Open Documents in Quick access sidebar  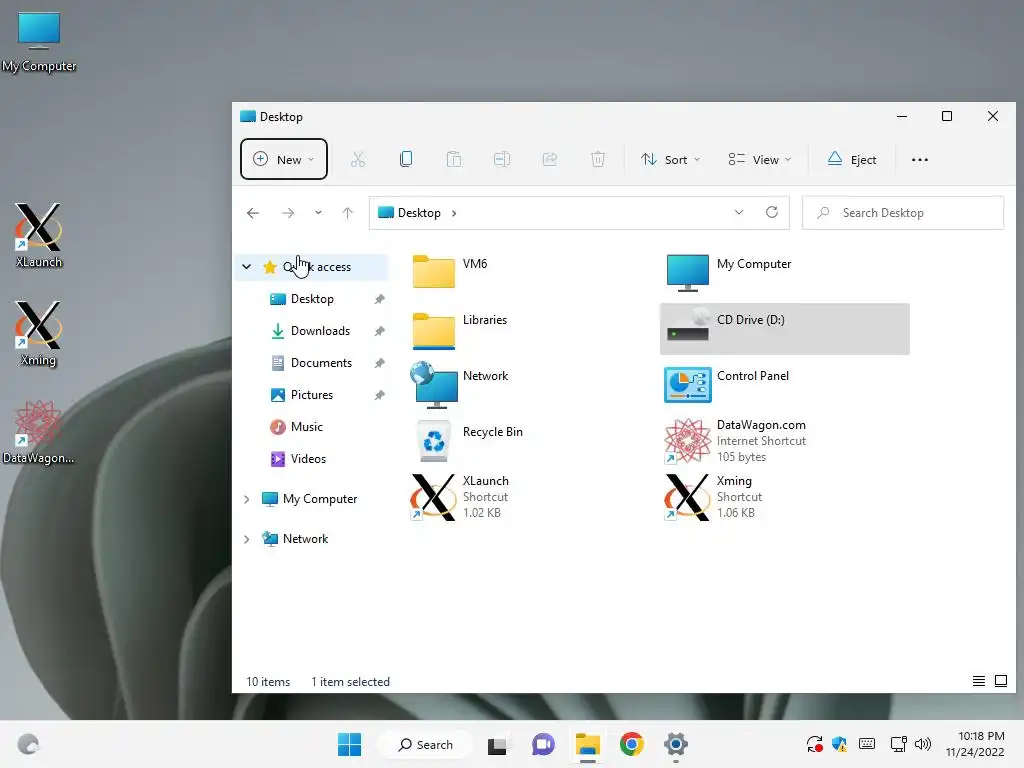[321, 363]
